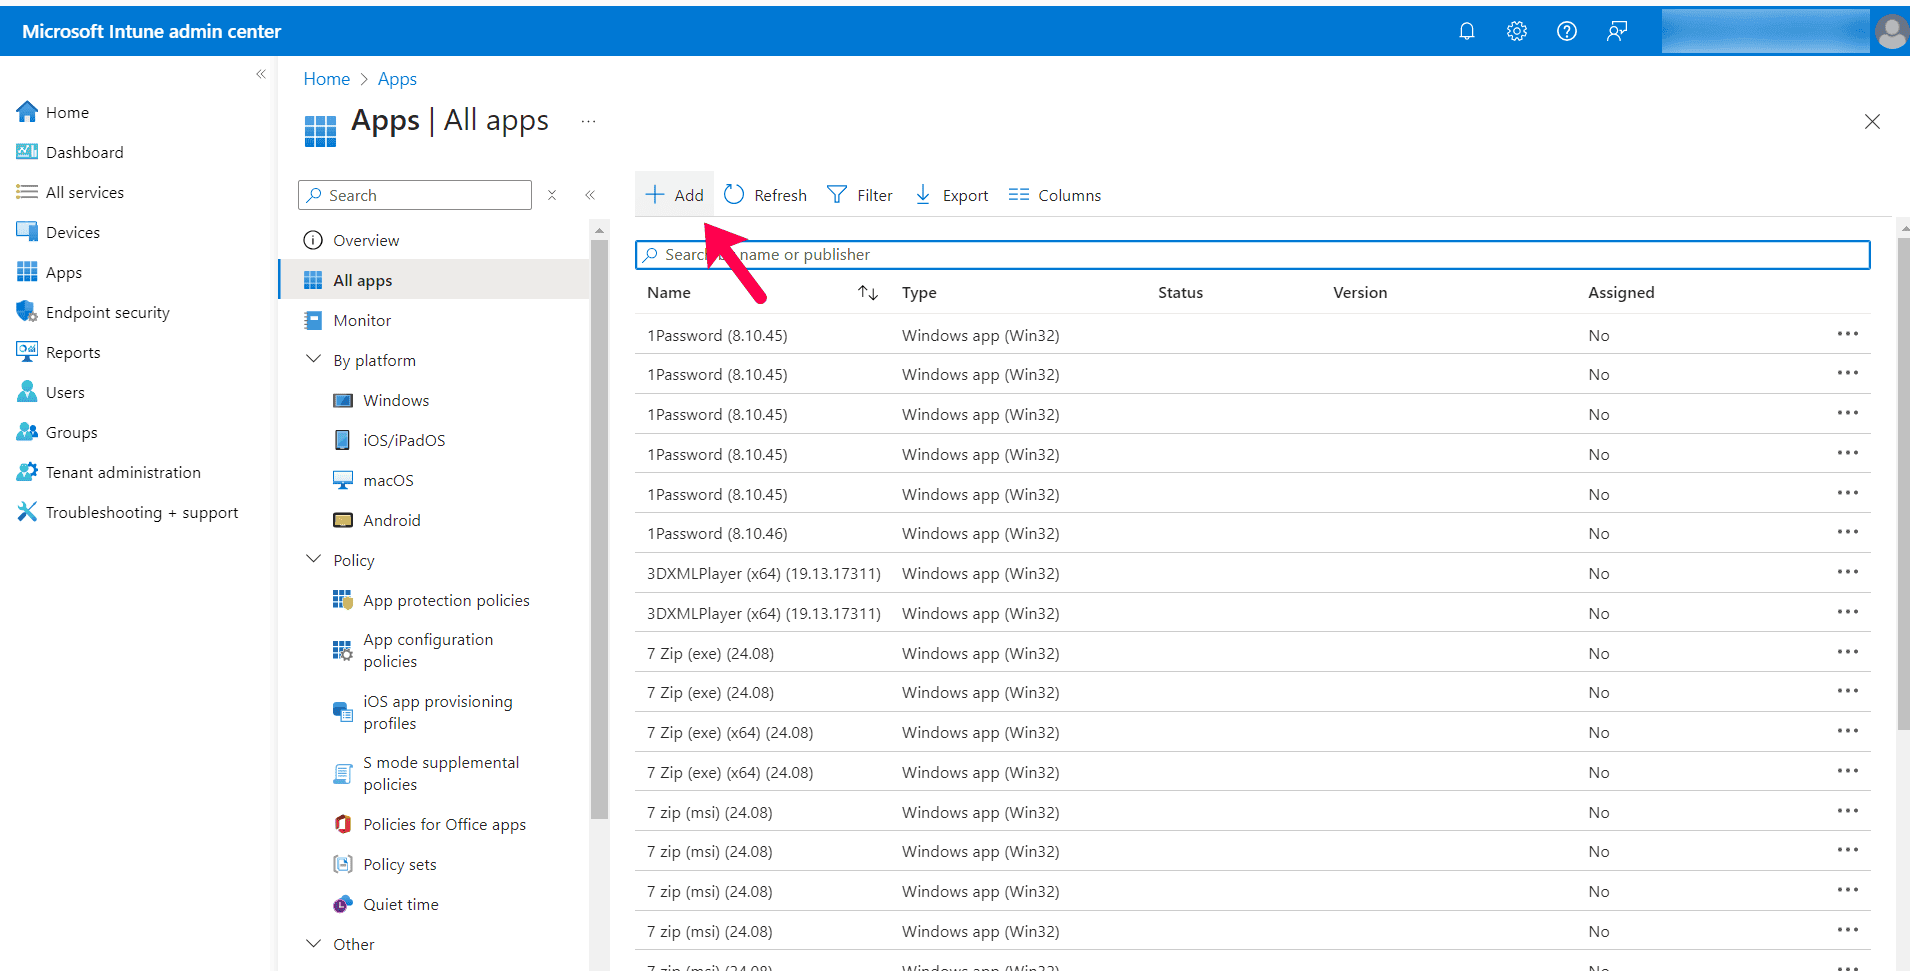
Task: Go to Home breadcrumb link
Action: [326, 79]
